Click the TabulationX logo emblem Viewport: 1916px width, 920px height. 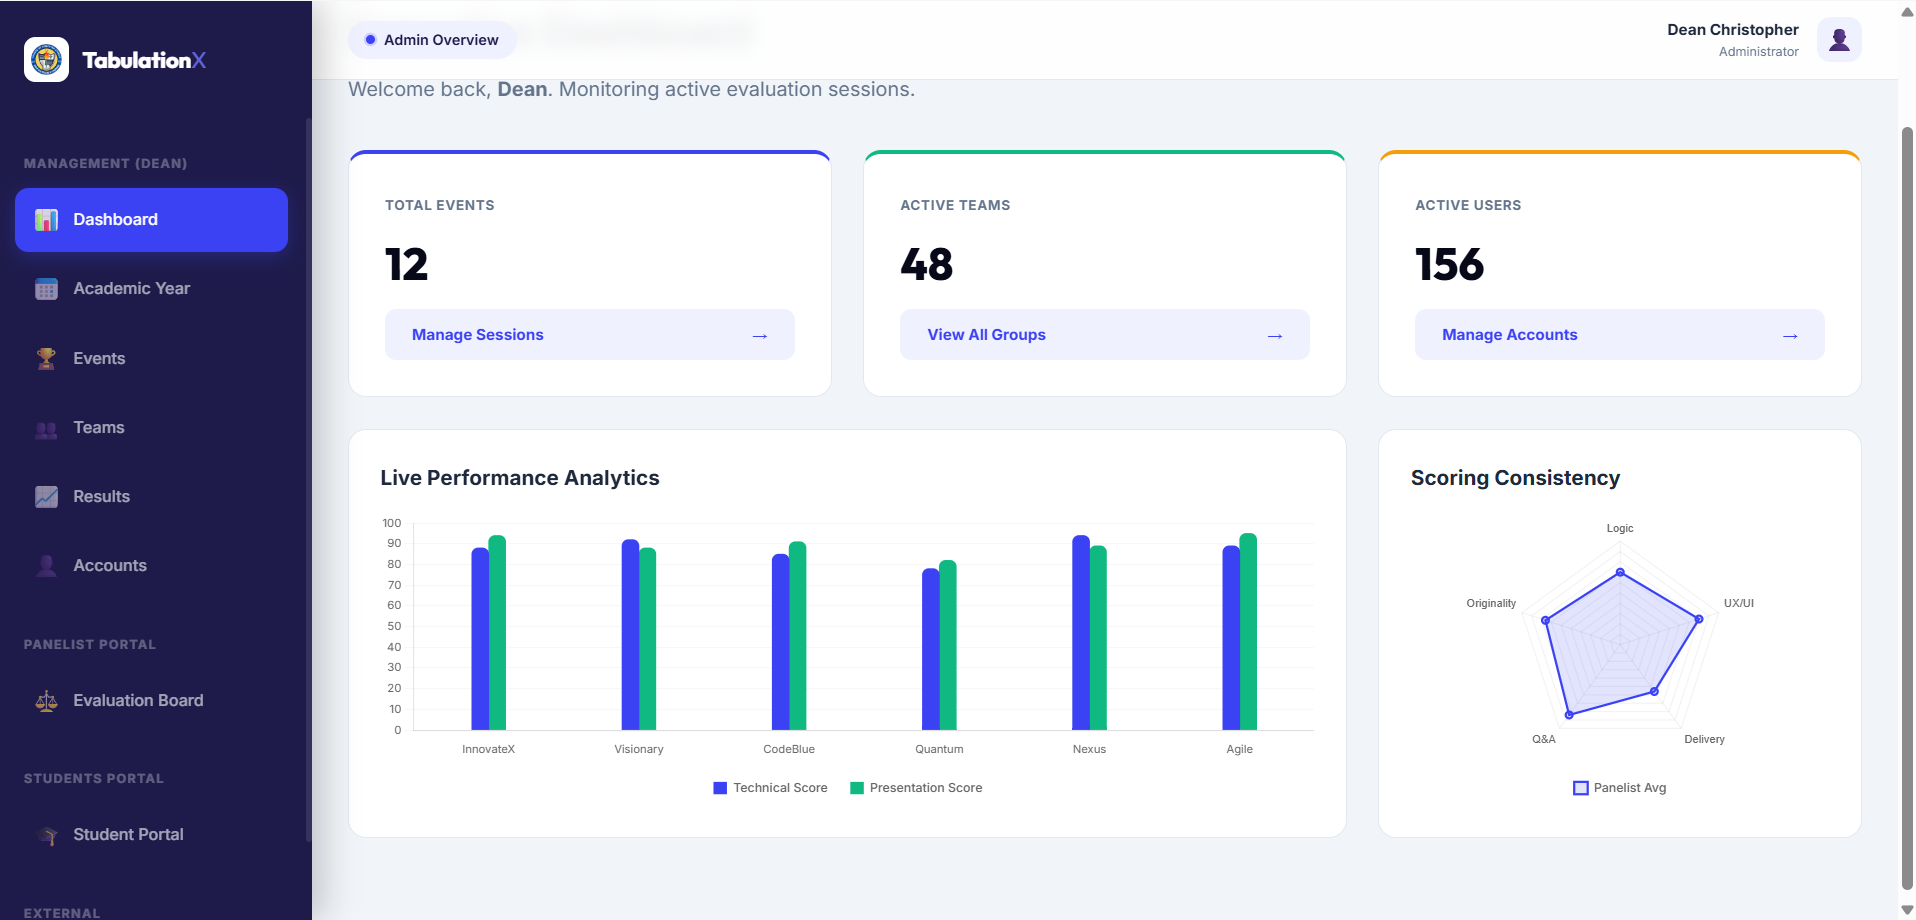coord(46,60)
